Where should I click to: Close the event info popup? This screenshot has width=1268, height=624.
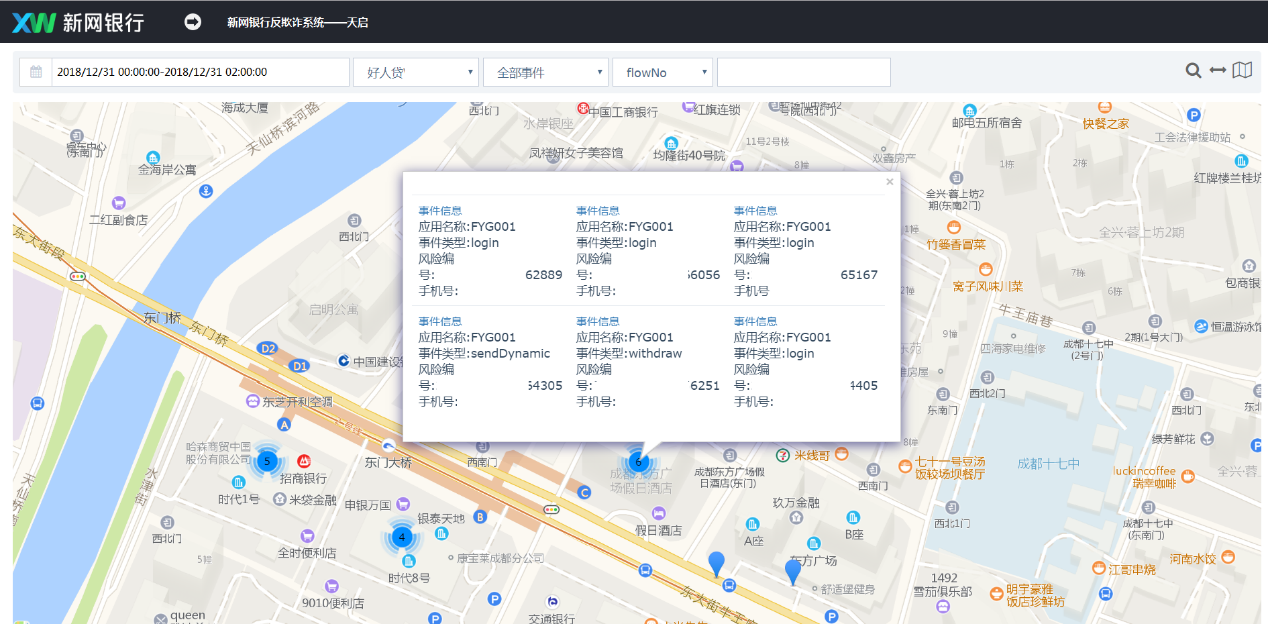[890, 182]
